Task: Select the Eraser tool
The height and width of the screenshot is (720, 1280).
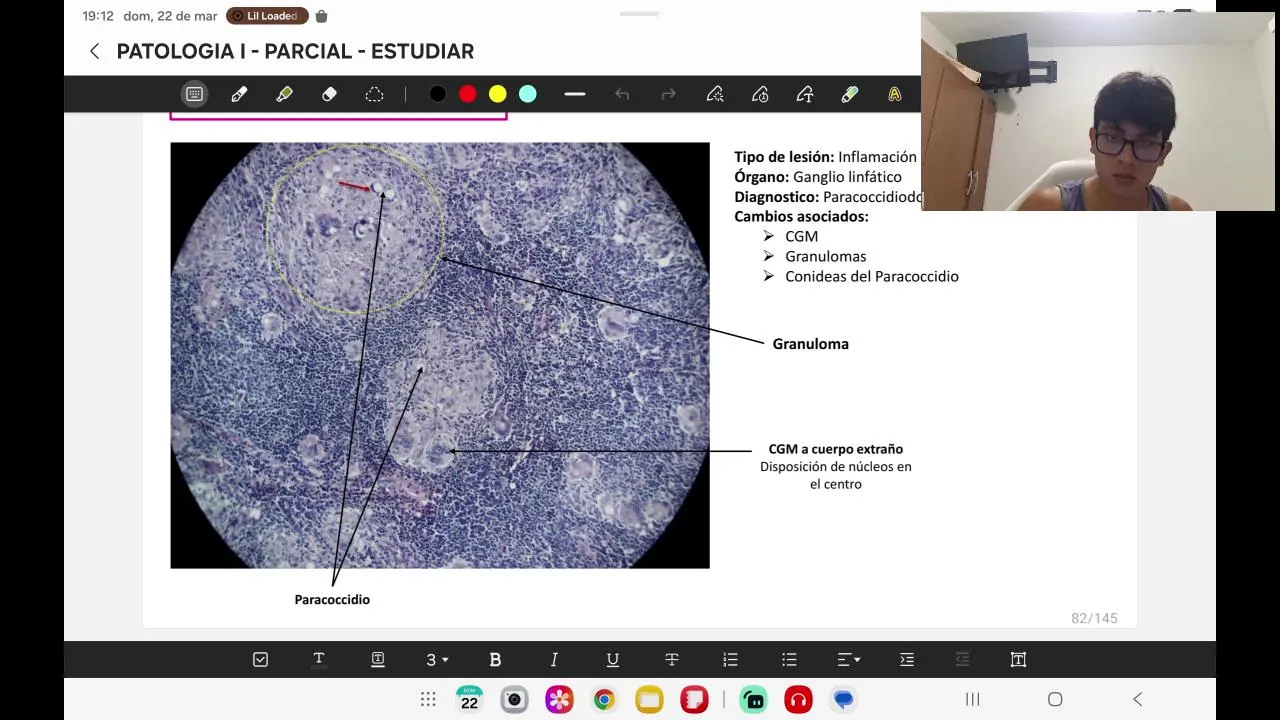Action: pos(329,94)
